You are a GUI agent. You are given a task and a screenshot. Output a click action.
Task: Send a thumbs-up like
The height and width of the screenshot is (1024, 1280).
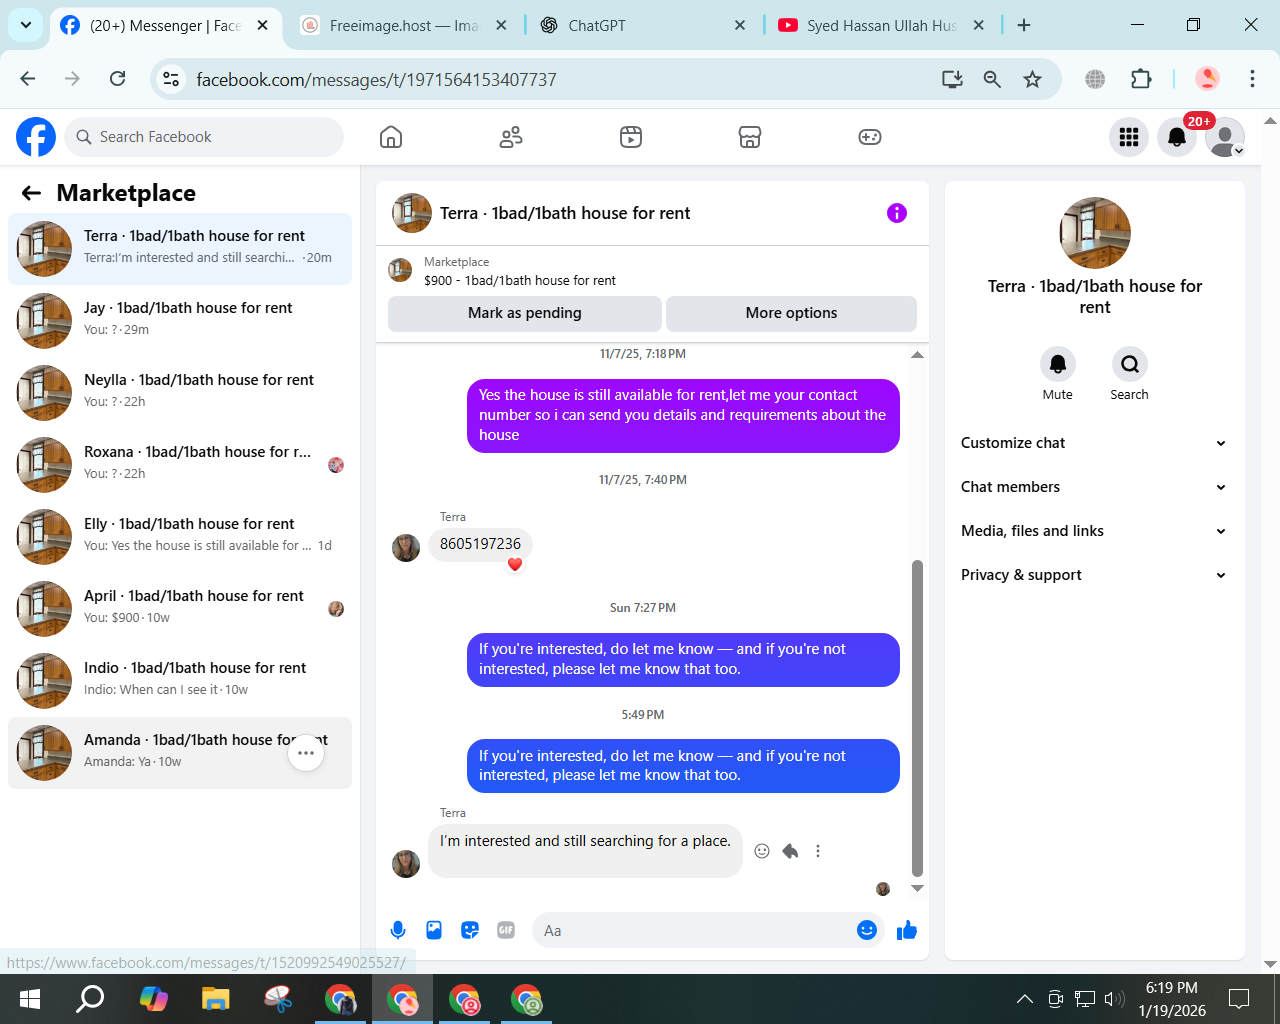pyautogui.click(x=907, y=930)
